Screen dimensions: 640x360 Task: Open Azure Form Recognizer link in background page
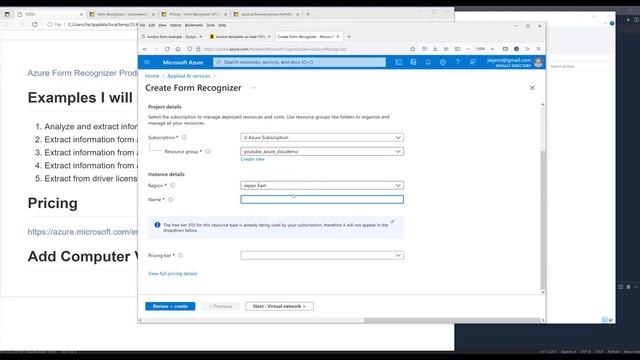pyautogui.click(x=82, y=73)
